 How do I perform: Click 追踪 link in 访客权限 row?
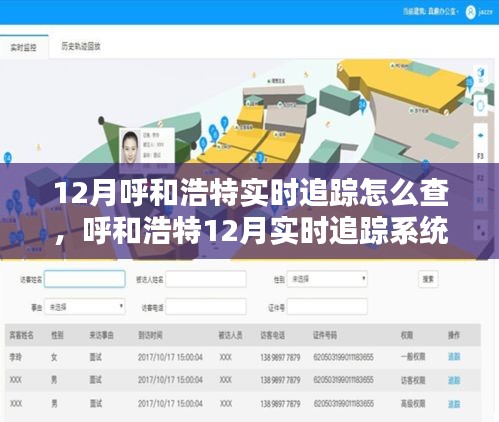(x=454, y=380)
